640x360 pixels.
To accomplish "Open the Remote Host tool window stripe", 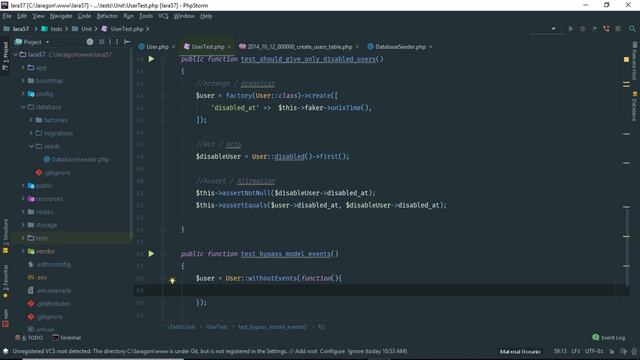I will click(634, 60).
